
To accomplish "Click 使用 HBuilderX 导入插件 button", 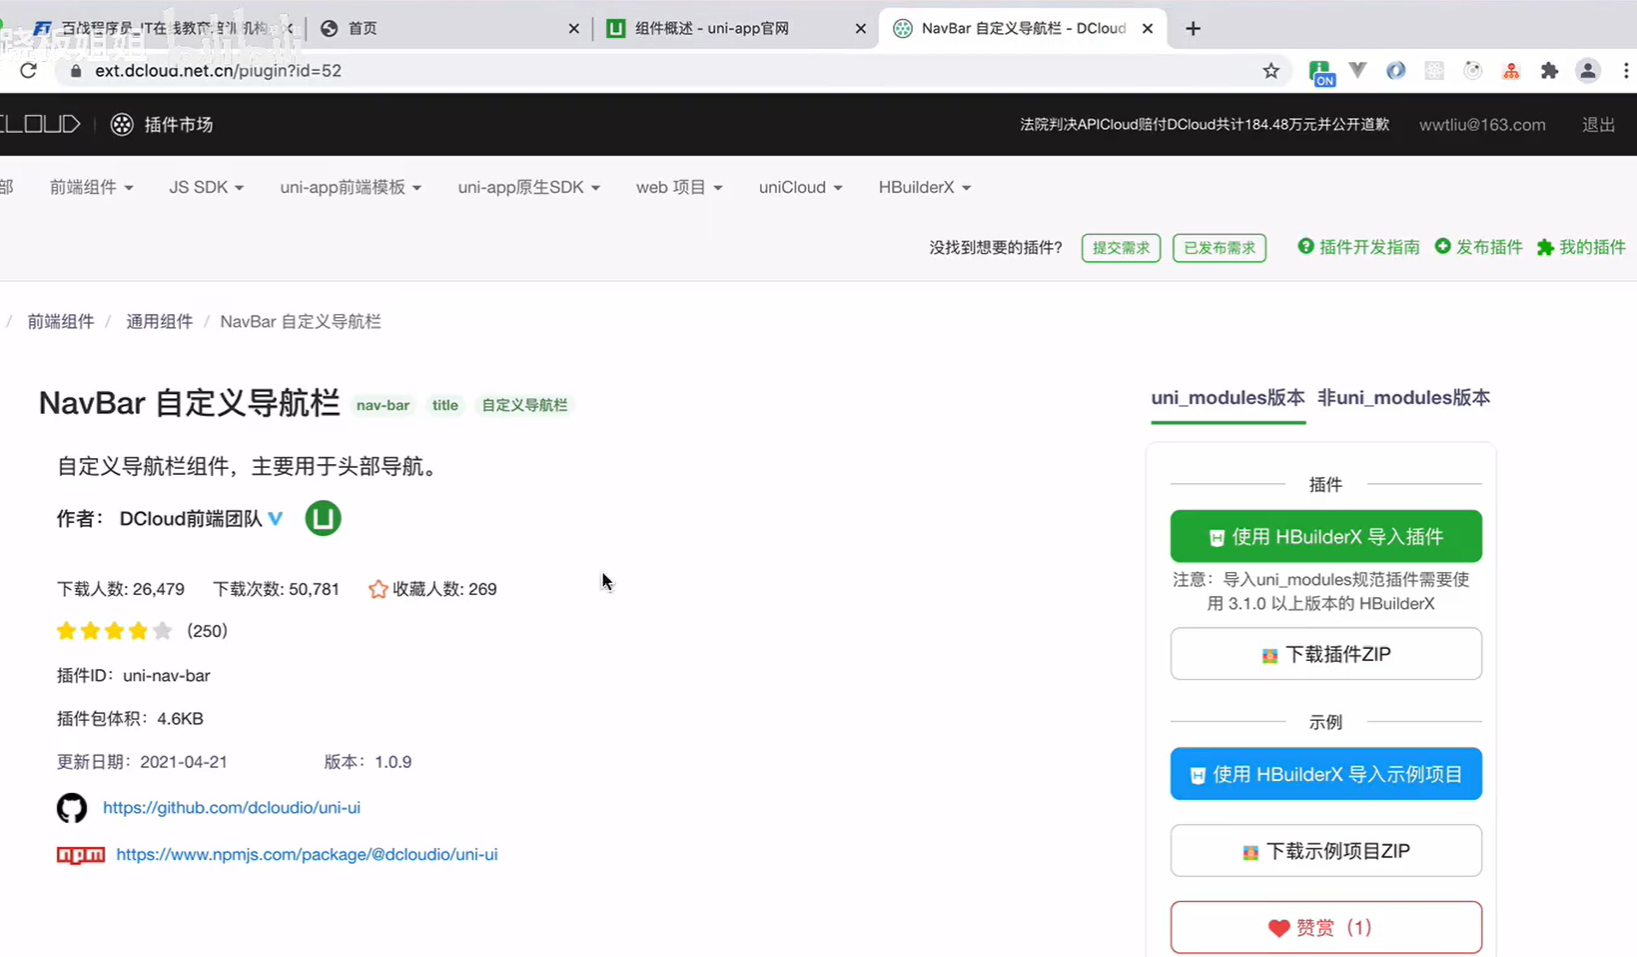I will (1326, 537).
